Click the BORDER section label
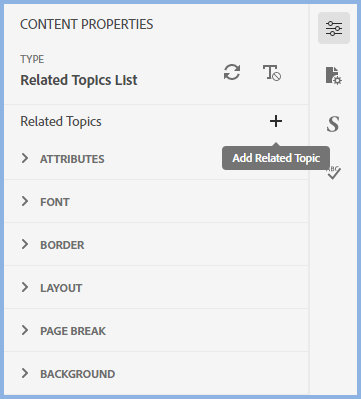The height and width of the screenshot is (399, 361). tap(62, 245)
